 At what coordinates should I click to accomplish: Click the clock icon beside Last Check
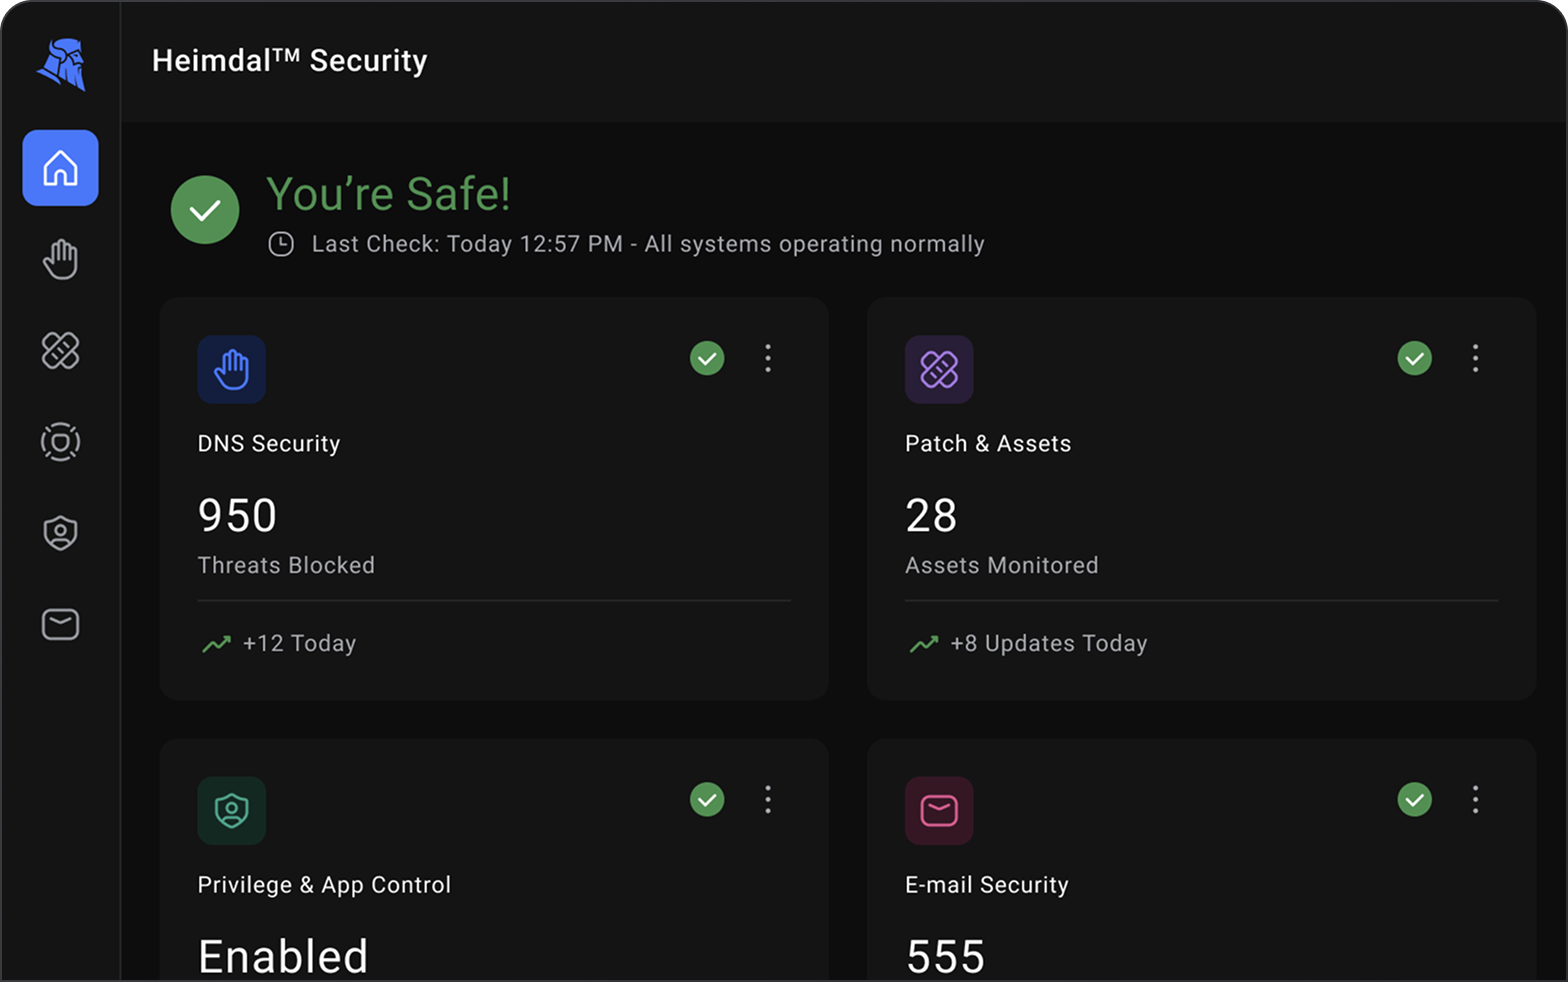(x=281, y=244)
